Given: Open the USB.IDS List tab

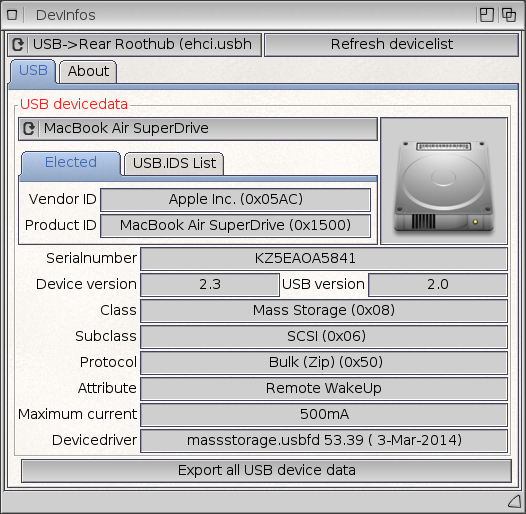Looking at the screenshot, I should pyautogui.click(x=174, y=163).
